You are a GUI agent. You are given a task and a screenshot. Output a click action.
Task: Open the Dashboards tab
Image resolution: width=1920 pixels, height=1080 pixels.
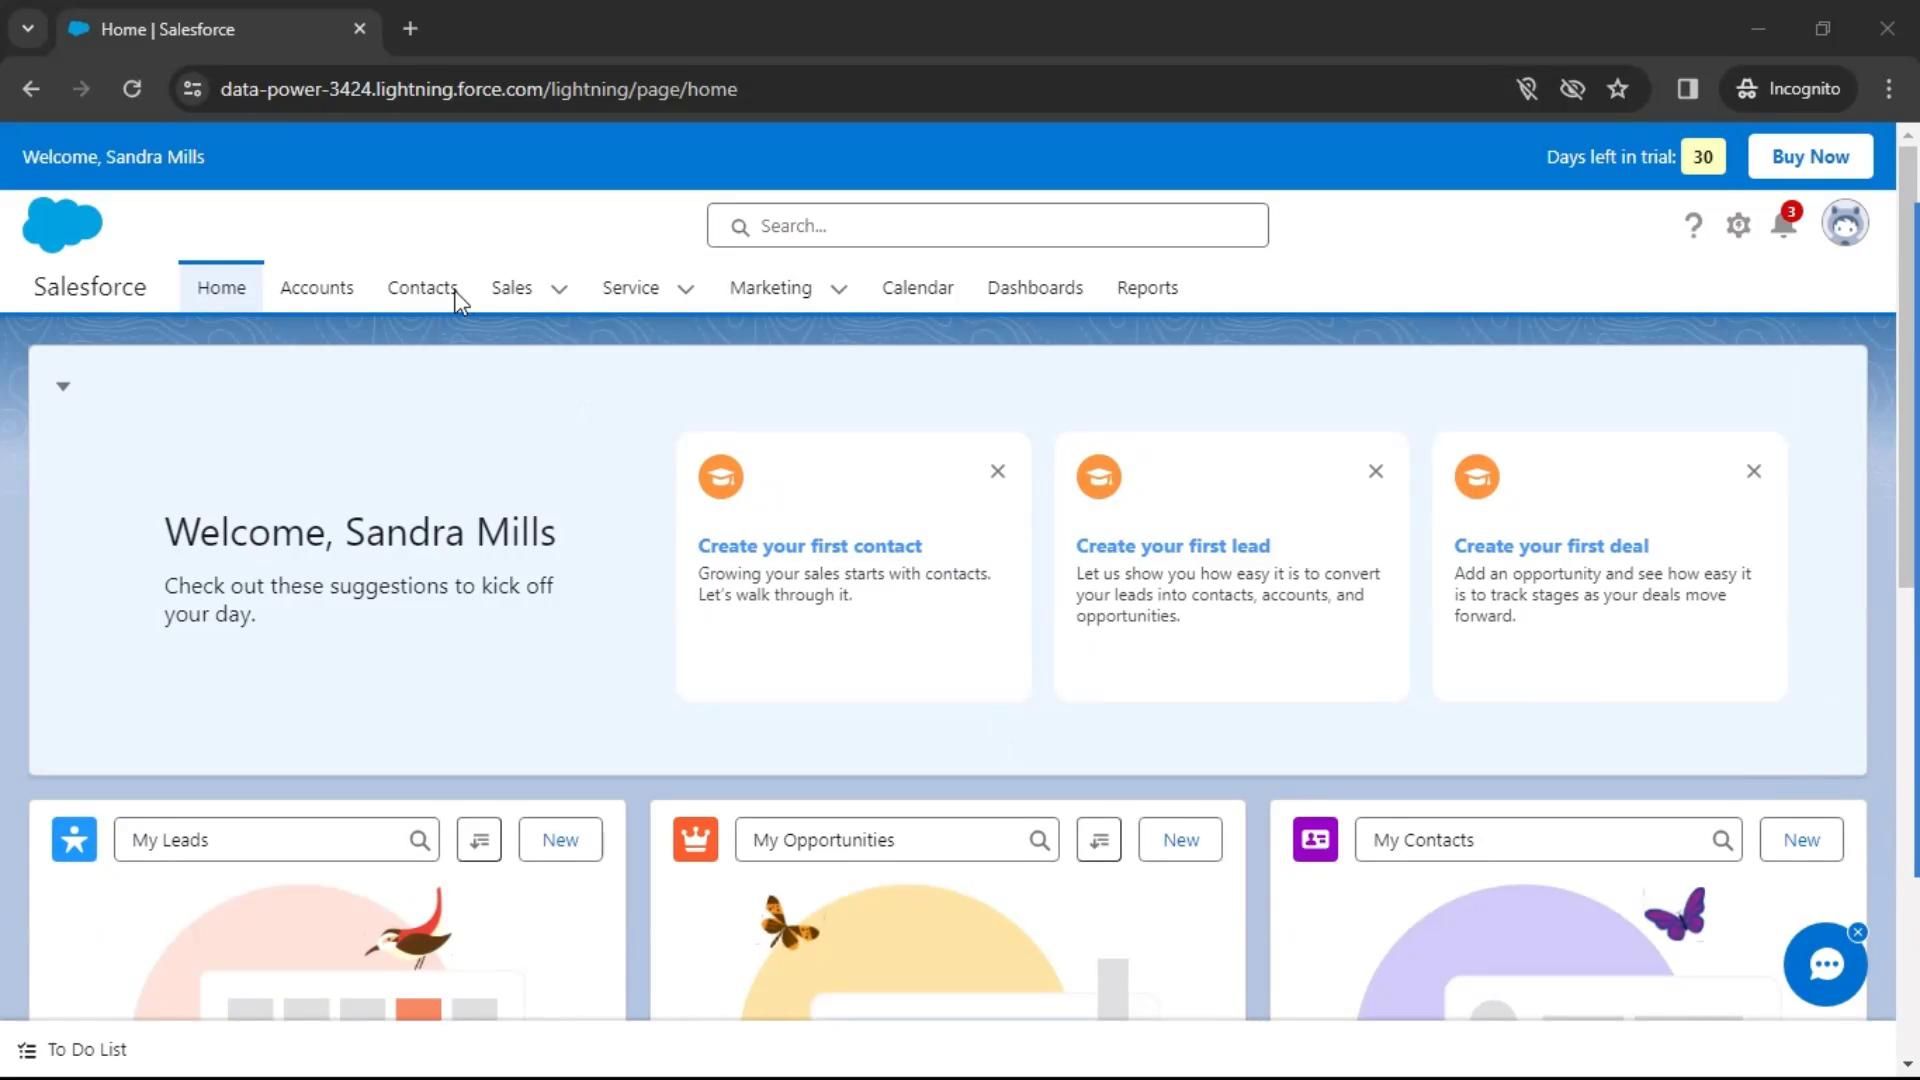(x=1034, y=288)
